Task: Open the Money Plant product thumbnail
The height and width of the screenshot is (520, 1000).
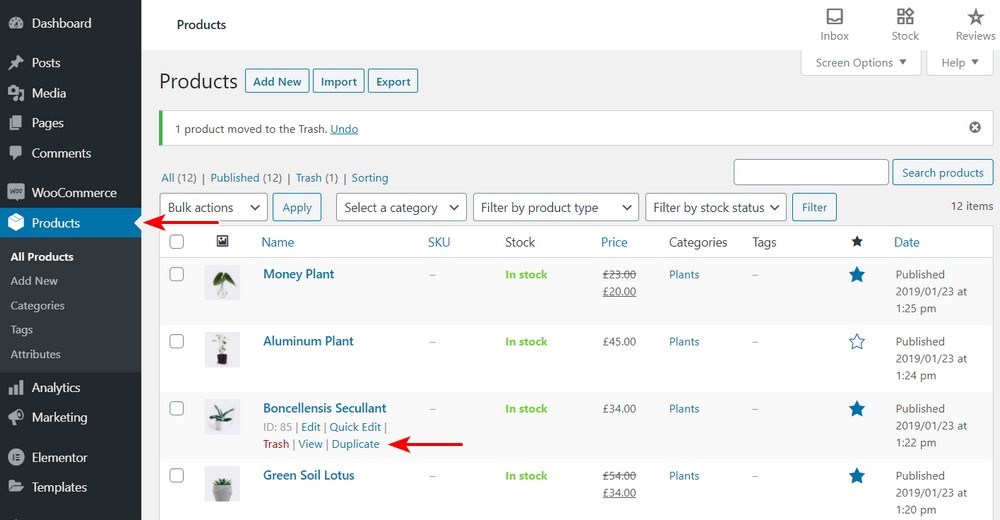Action: (222, 283)
